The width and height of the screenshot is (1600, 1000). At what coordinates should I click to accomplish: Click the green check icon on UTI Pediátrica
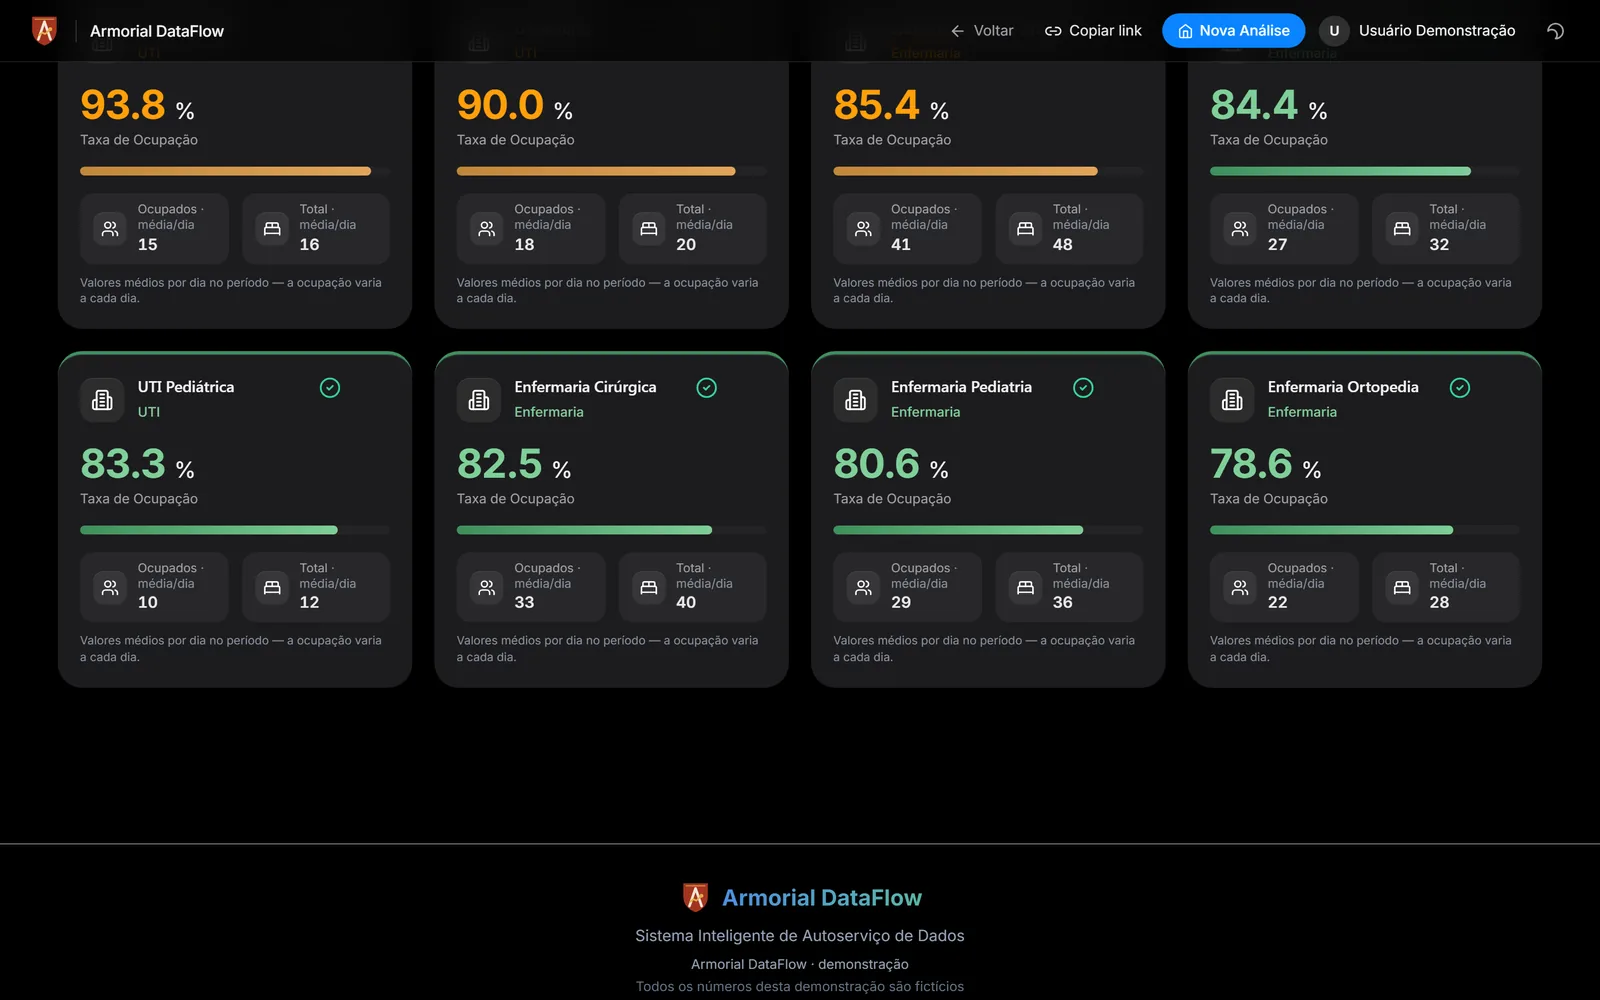tap(330, 388)
